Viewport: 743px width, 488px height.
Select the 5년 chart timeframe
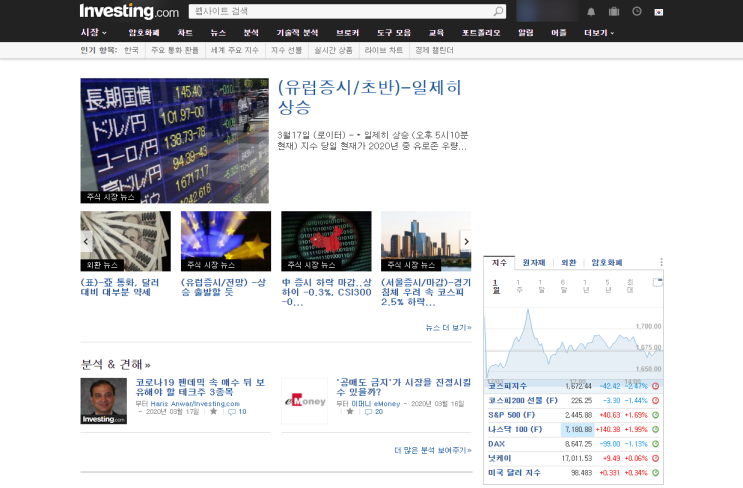click(608, 286)
